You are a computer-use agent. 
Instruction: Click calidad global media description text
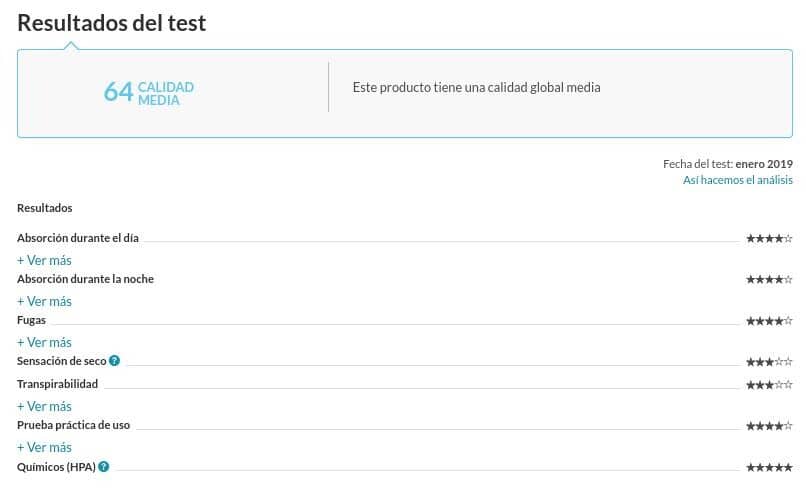click(x=477, y=87)
